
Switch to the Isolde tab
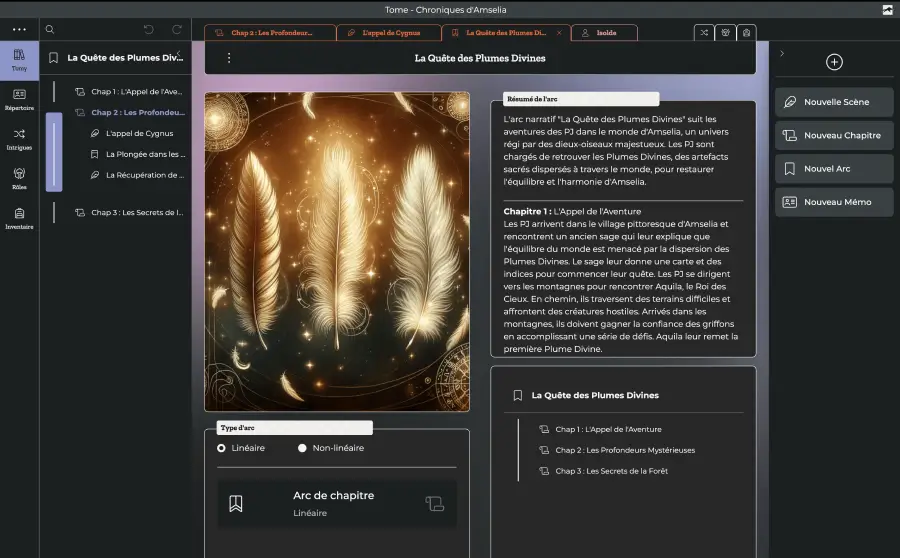point(604,33)
